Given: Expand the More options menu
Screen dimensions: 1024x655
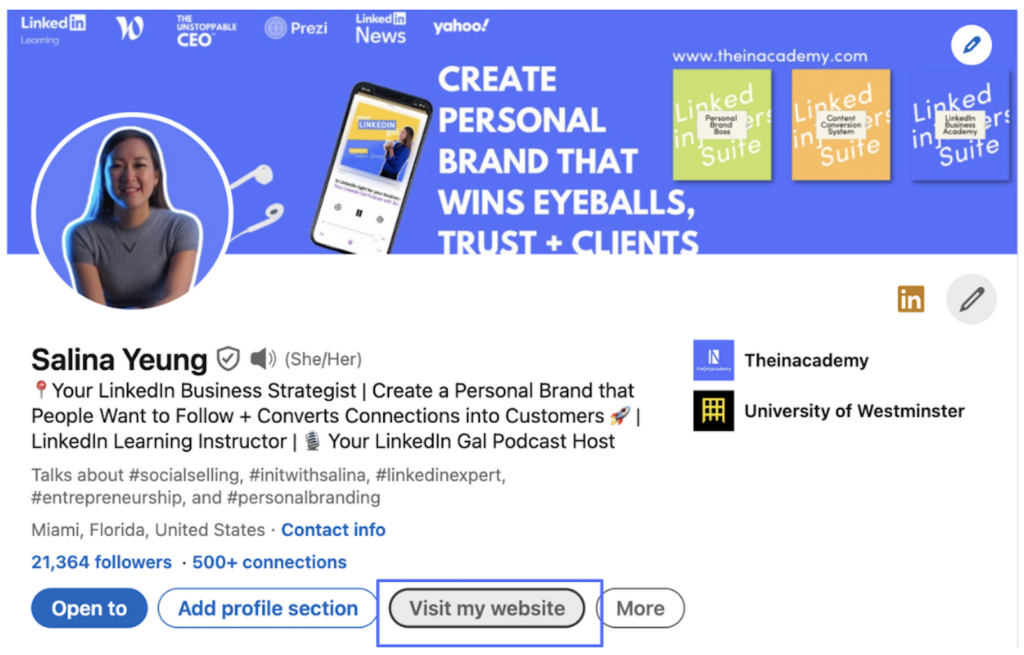Looking at the screenshot, I should point(640,608).
